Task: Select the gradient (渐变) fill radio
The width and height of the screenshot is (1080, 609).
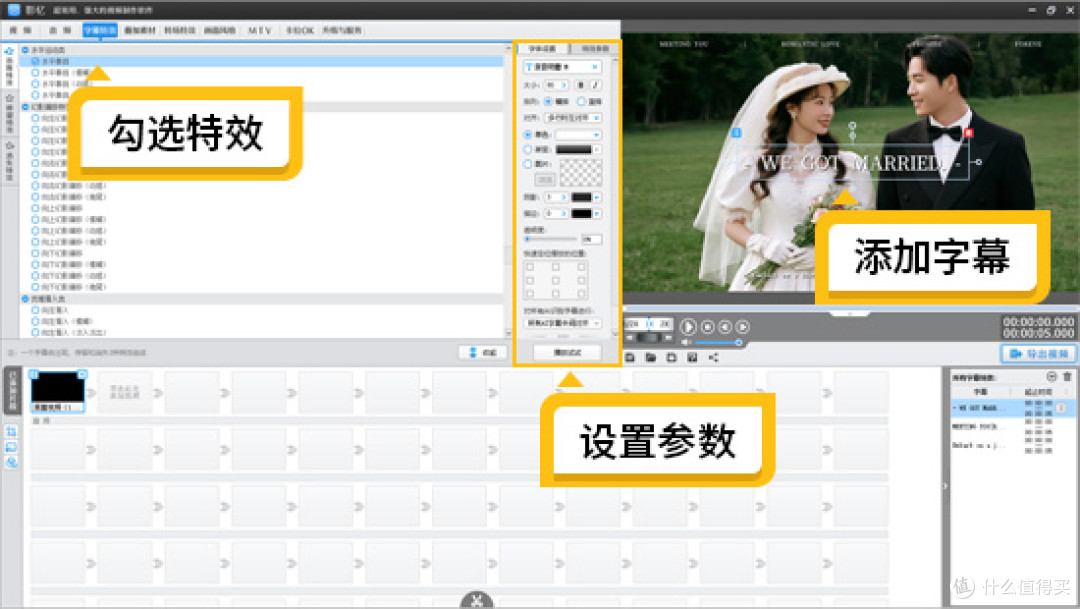Action: point(528,149)
